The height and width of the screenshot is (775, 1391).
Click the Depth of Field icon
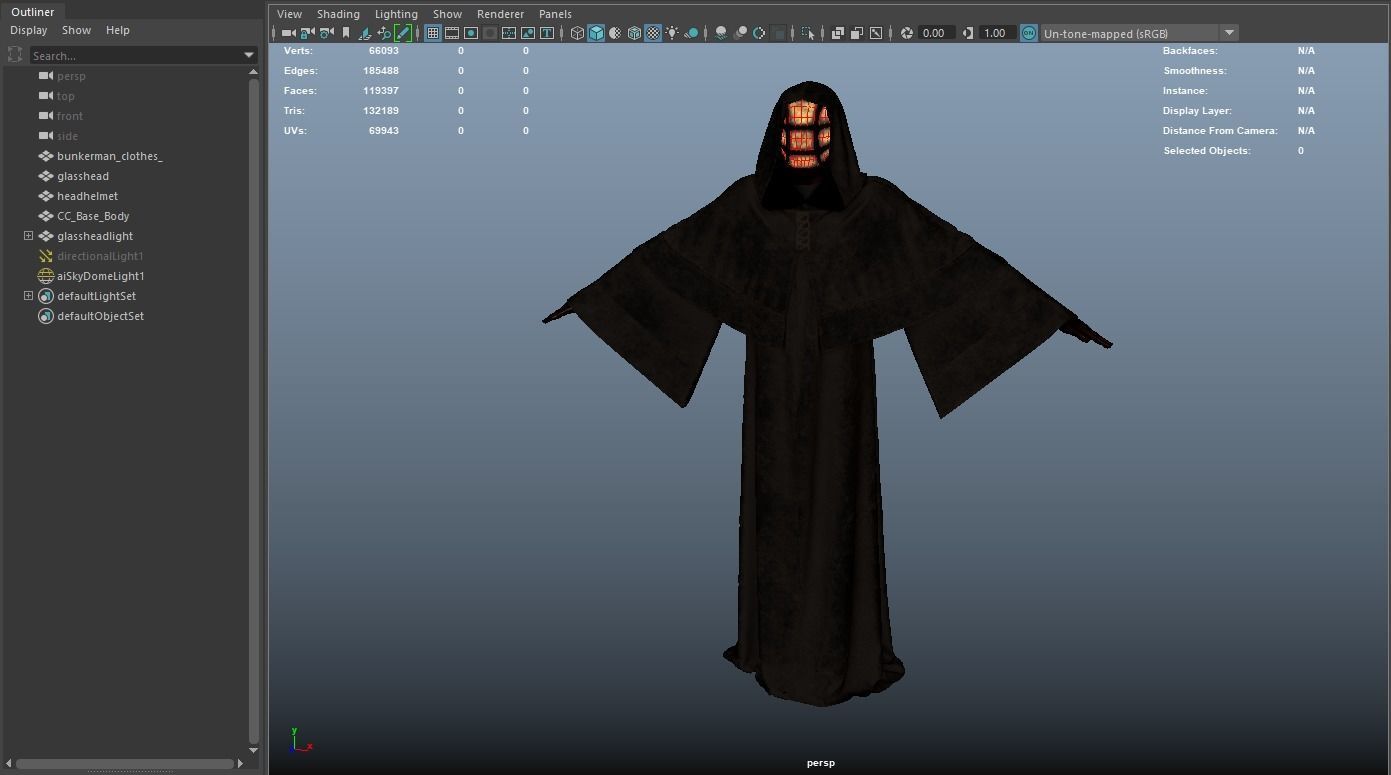pos(778,33)
